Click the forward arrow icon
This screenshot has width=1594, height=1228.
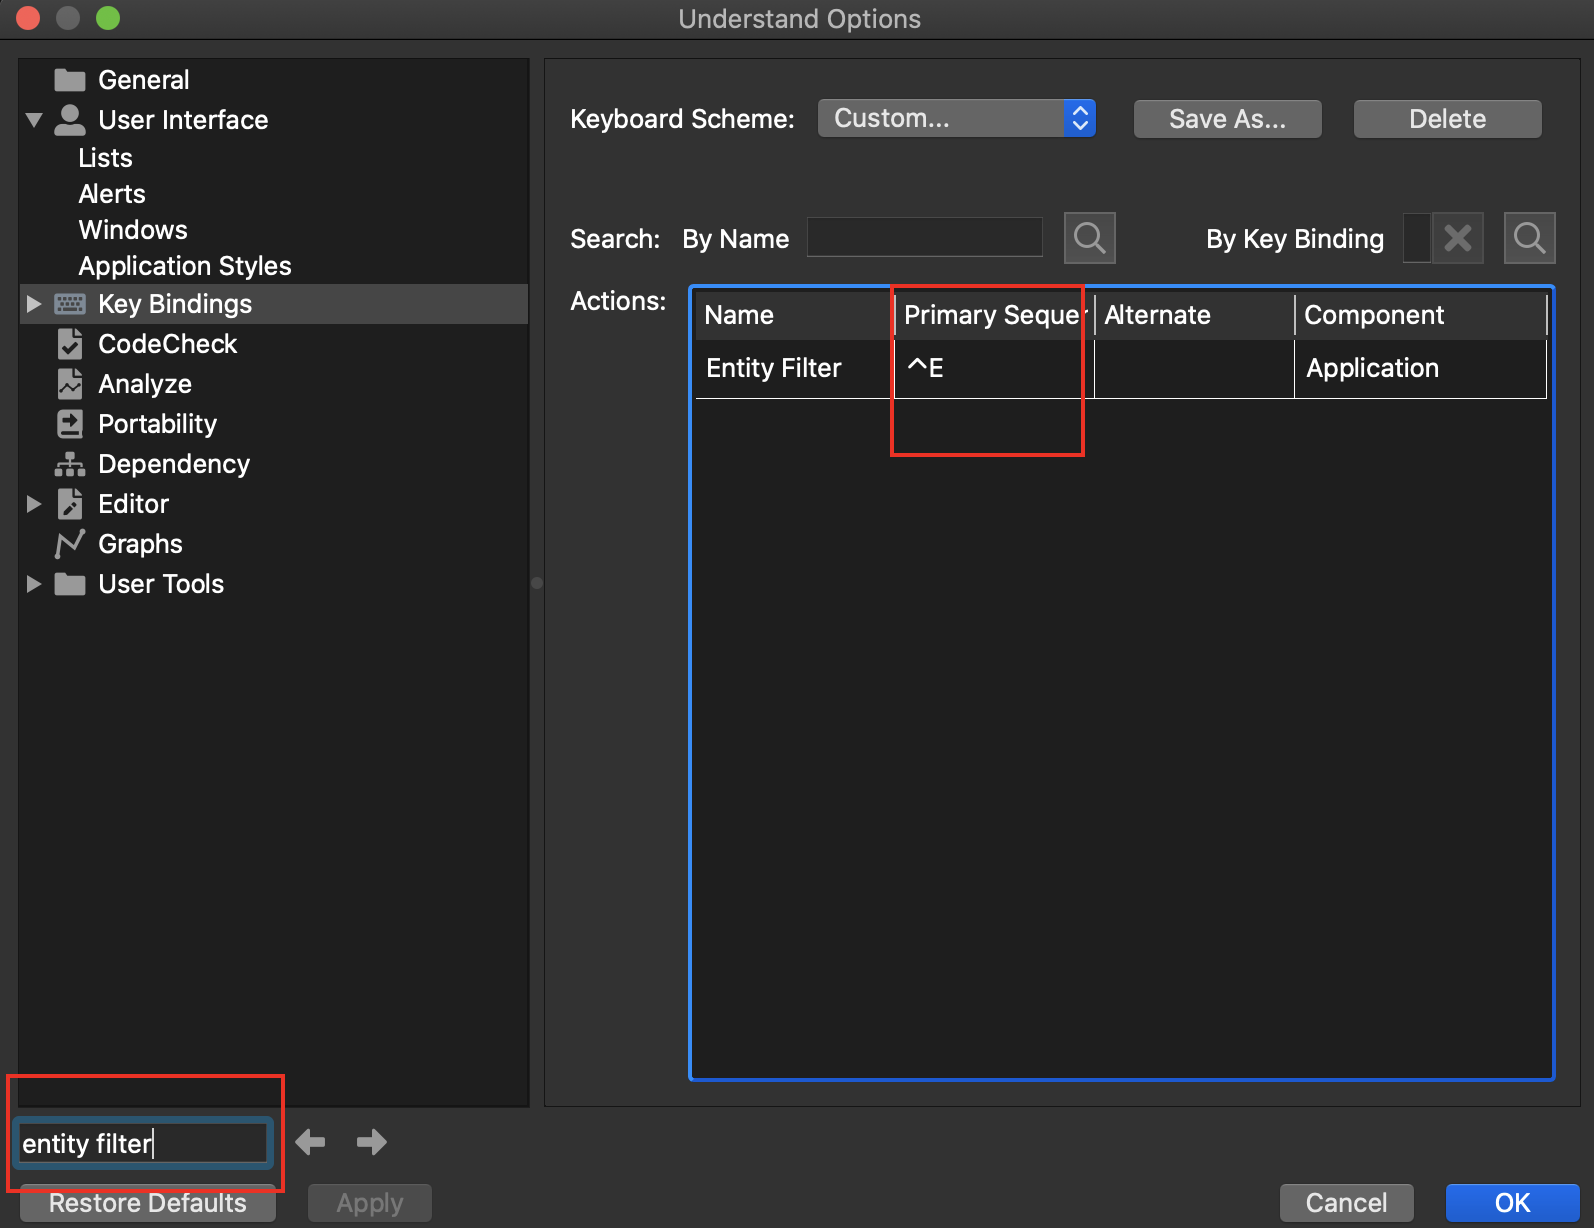[372, 1142]
